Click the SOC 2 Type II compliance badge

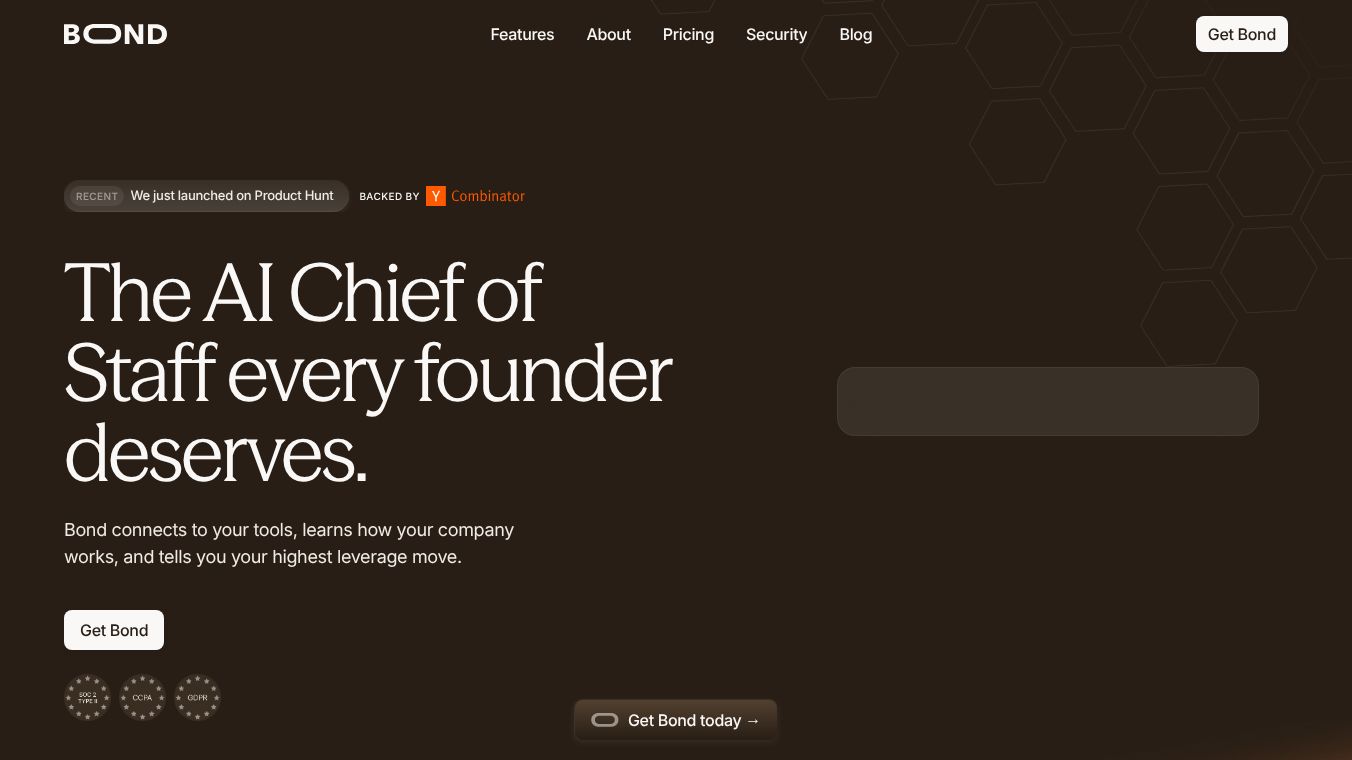(88, 697)
